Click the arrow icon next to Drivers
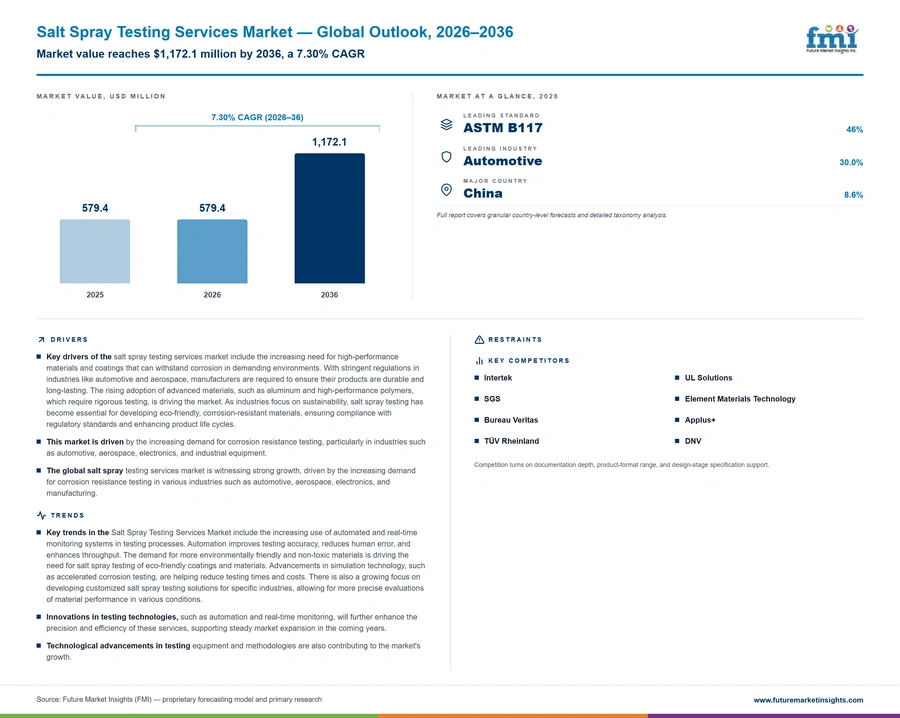 (41, 340)
